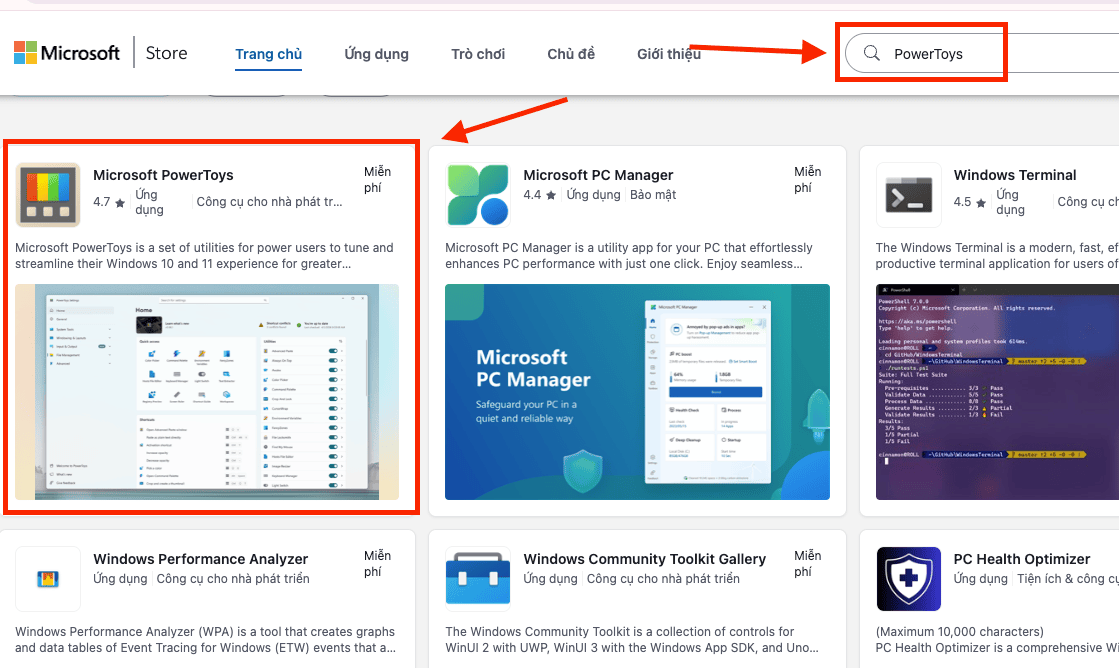
Task: Click Performance Analyzer description mentioning Event Tracing
Action: click(206, 639)
